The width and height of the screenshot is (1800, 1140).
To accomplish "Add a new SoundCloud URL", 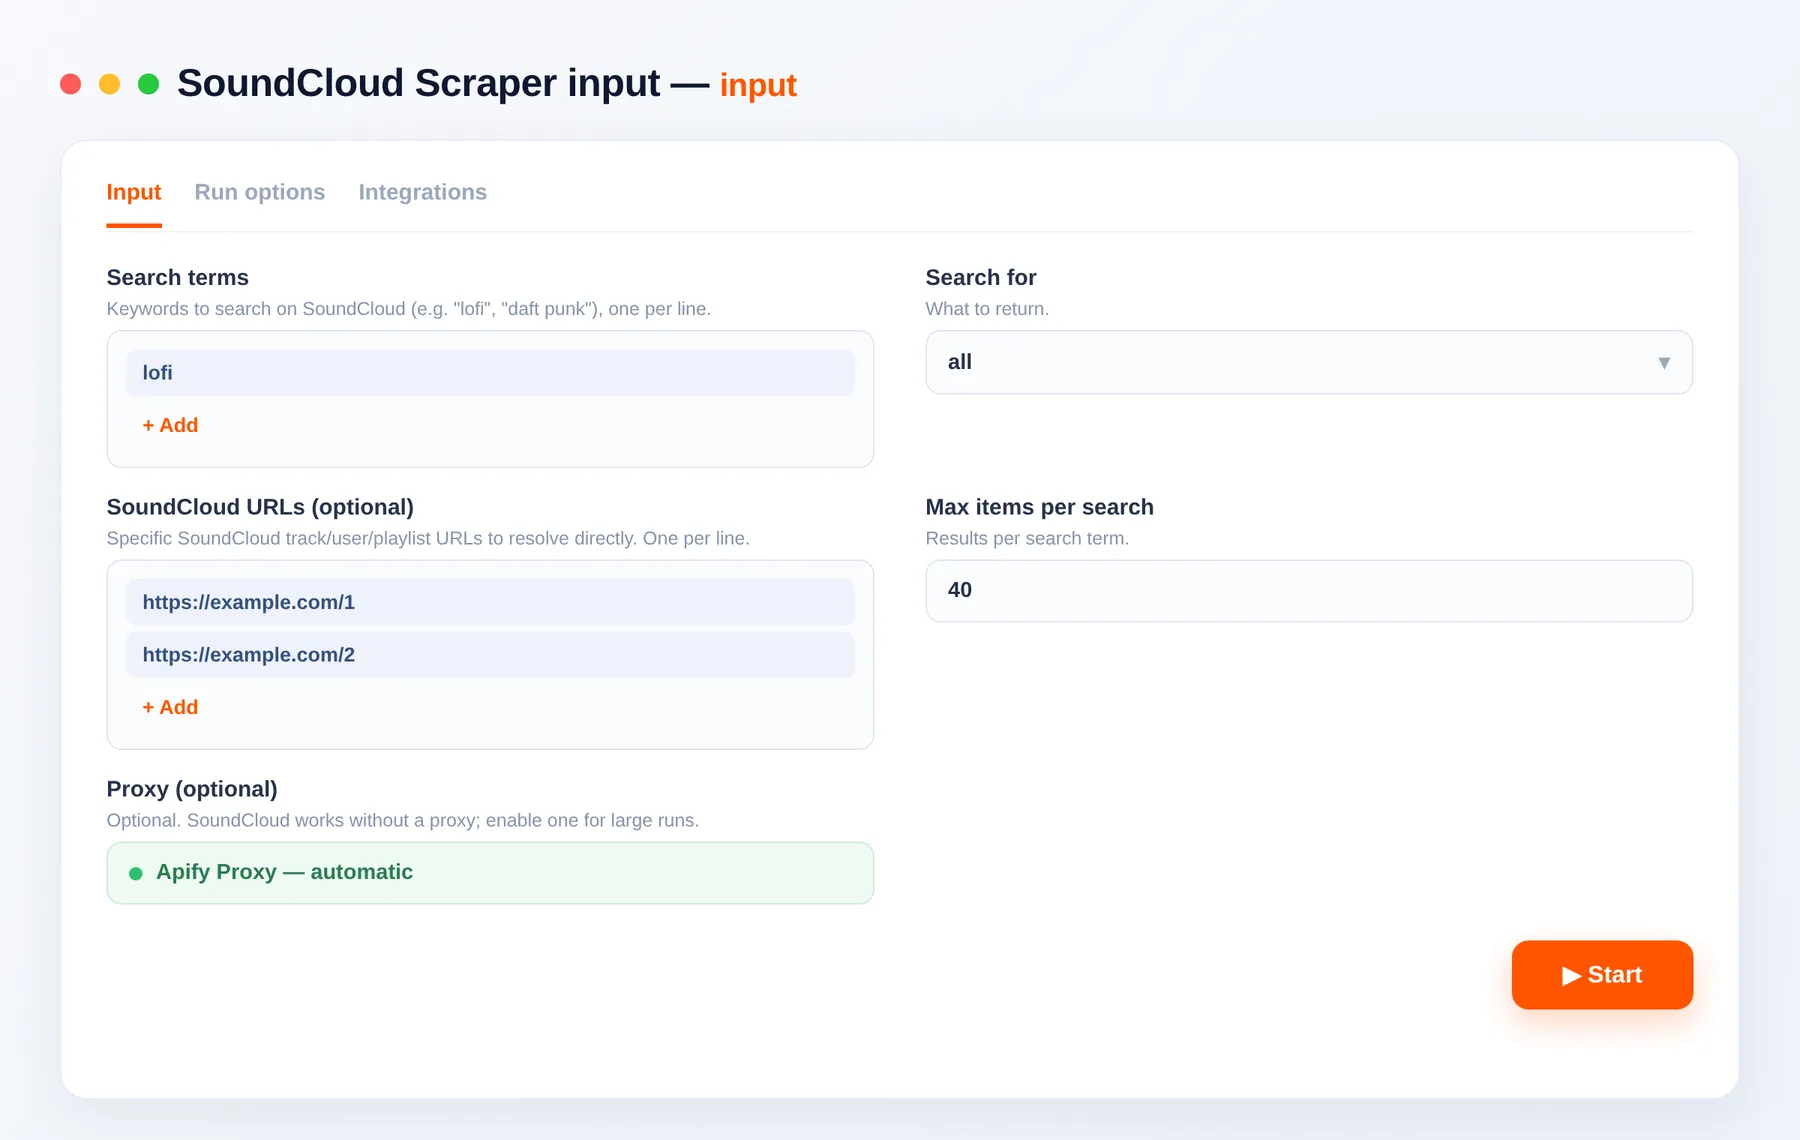I will pyautogui.click(x=170, y=707).
